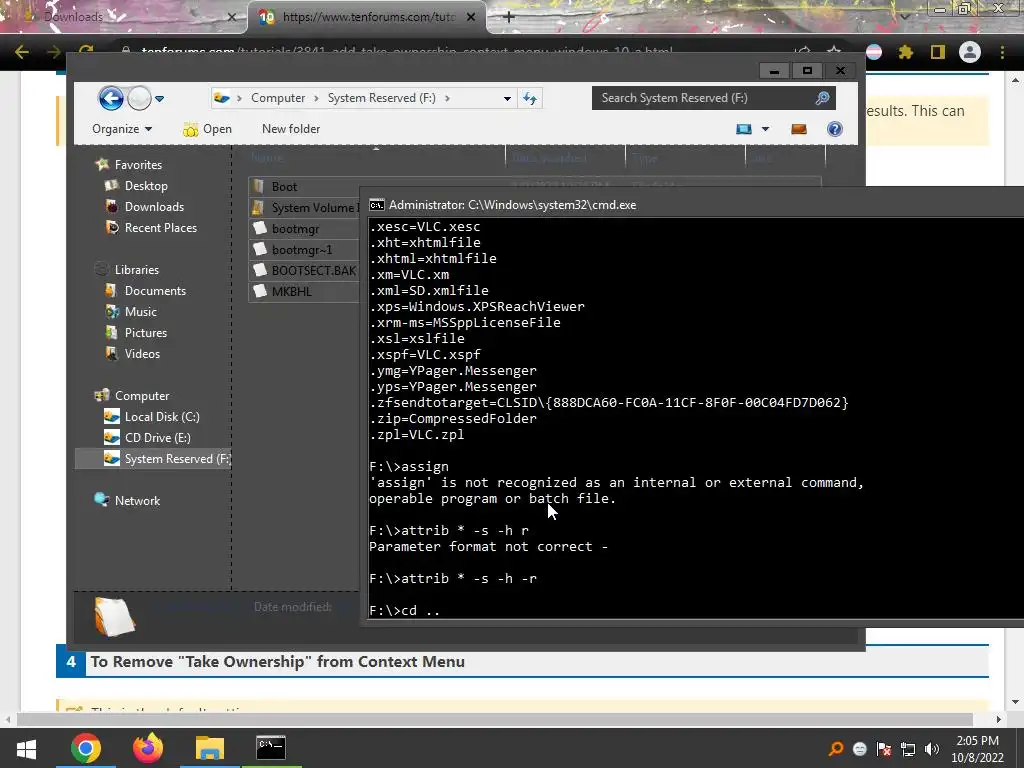Switch to the tenforums.com browser tab
Image resolution: width=1024 pixels, height=768 pixels.
(x=366, y=17)
